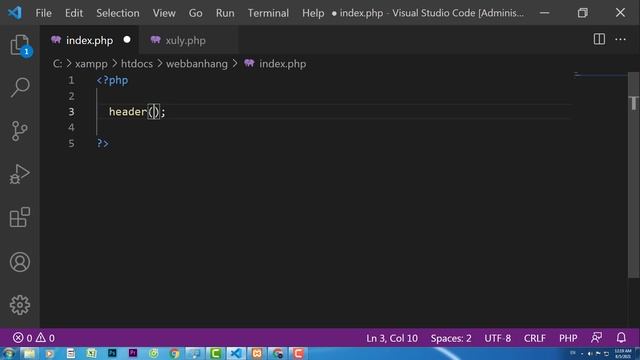The height and width of the screenshot is (360, 640).
Task: Open the Accounts menu icon
Action: pos(20,262)
